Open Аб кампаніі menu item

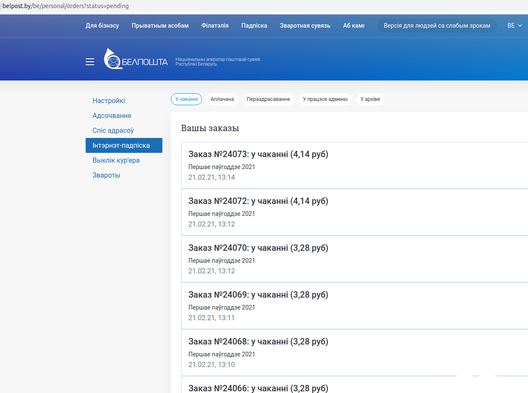[354, 26]
